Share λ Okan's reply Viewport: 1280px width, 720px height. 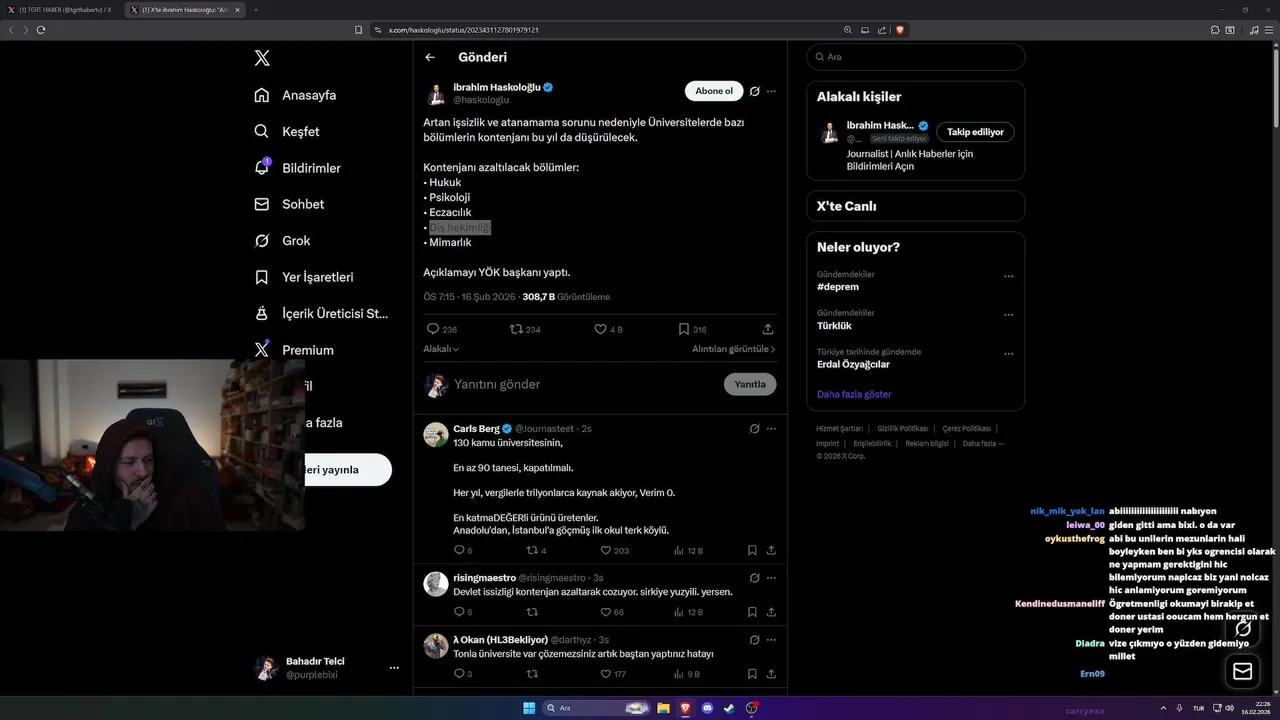[x=771, y=674]
